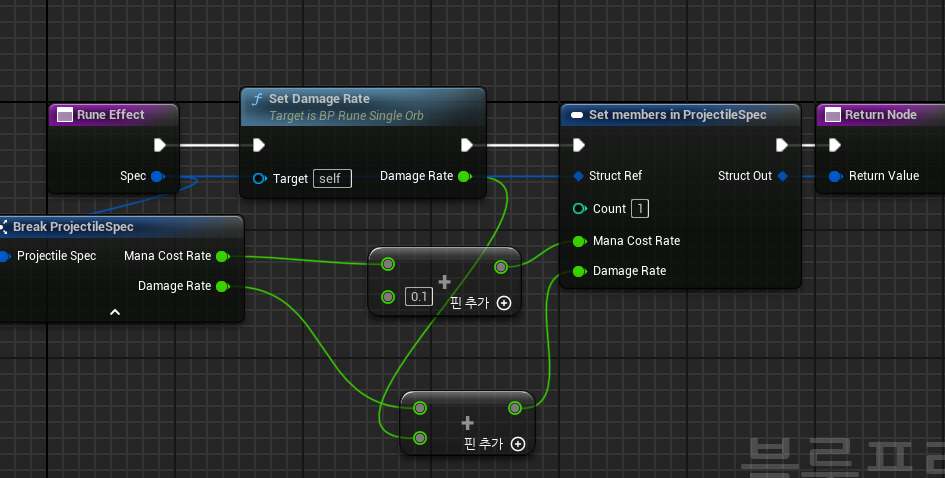Click Mana Cost Rate input pin on Set members

(579, 241)
